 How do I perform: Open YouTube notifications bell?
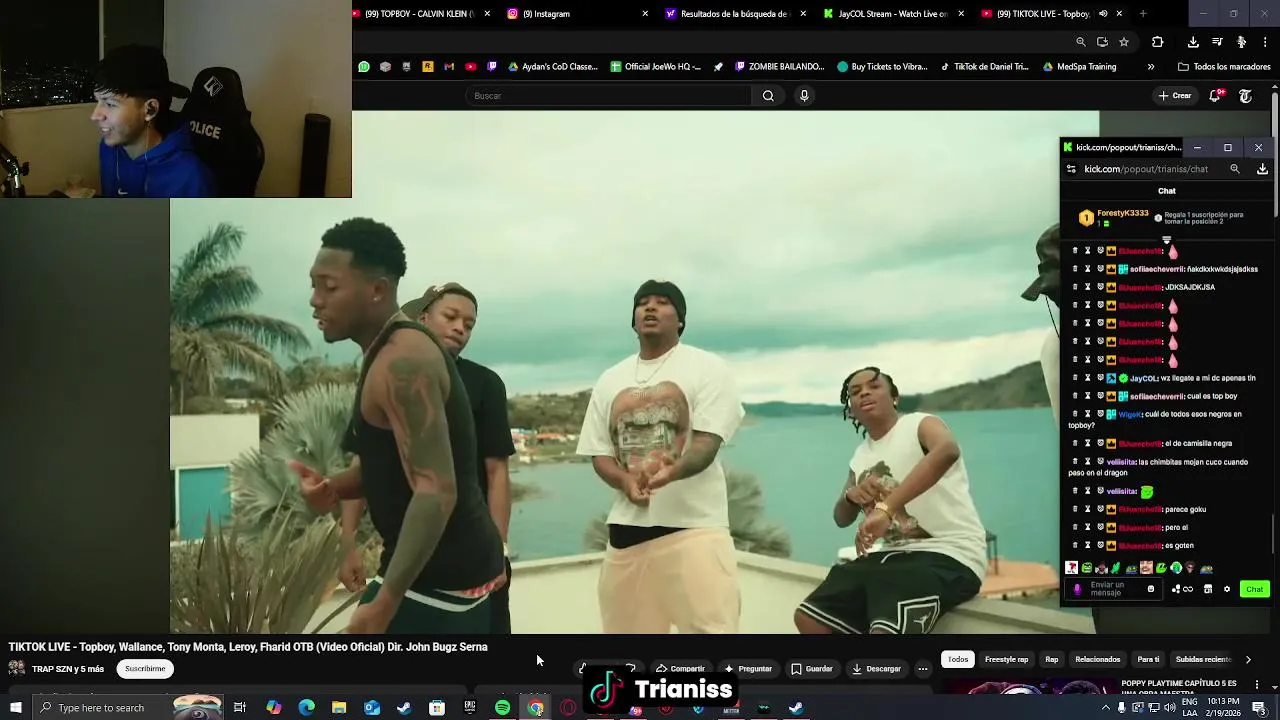(x=1216, y=96)
